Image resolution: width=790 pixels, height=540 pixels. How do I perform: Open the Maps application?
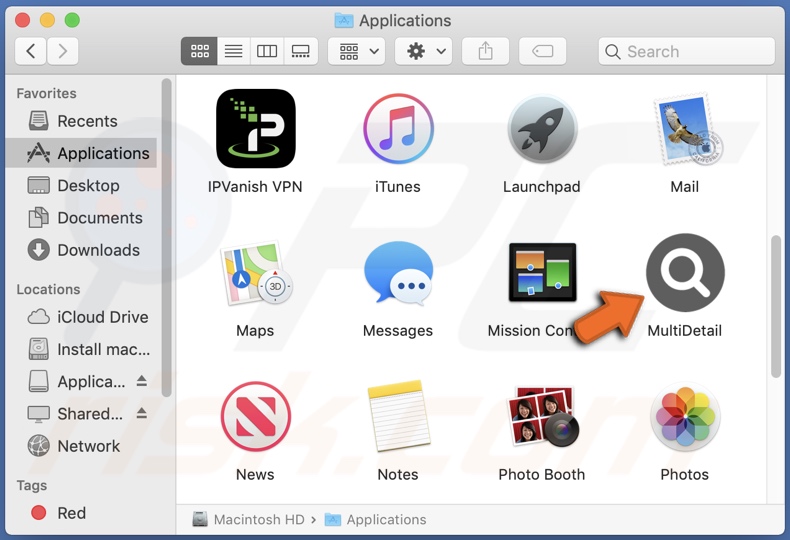point(255,273)
